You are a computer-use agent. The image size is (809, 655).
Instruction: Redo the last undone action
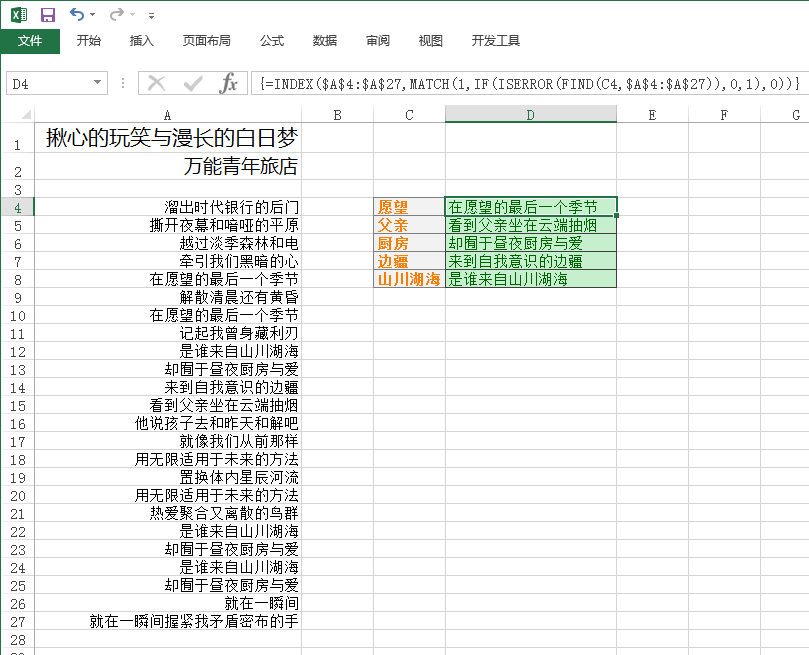pyautogui.click(x=117, y=14)
